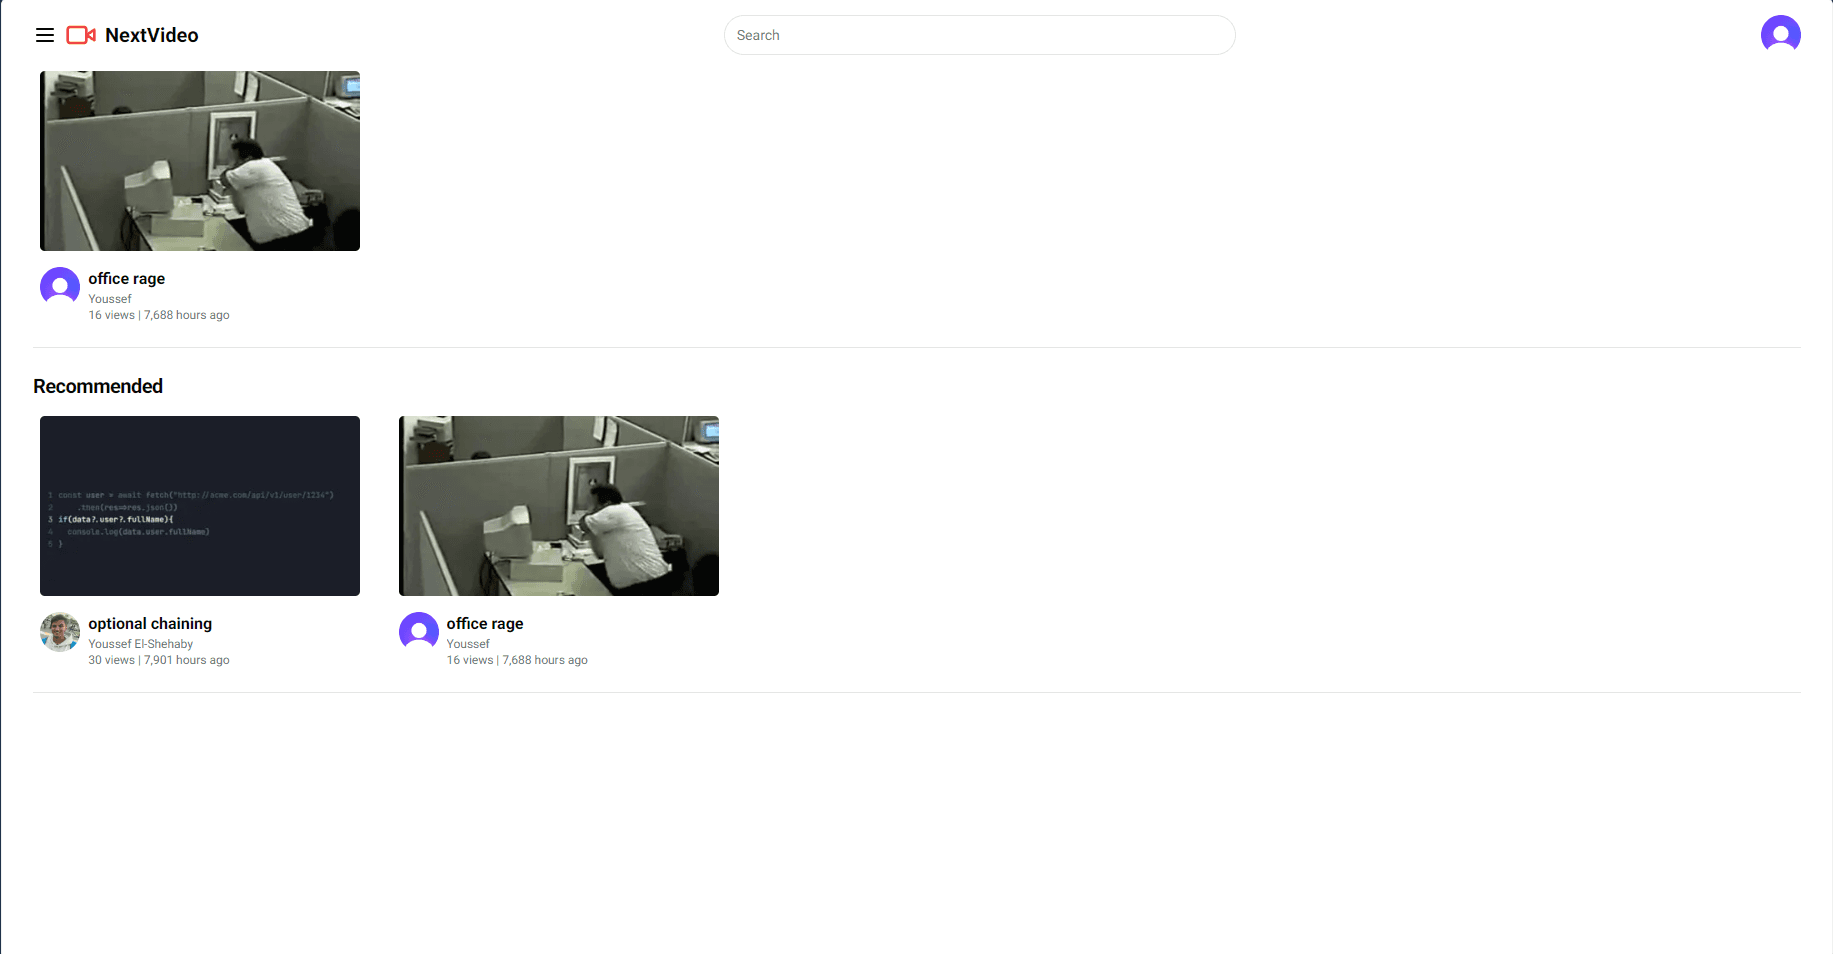Viewport: 1833px width, 954px height.
Task: Go to the NextVideo home link
Action: point(152,35)
